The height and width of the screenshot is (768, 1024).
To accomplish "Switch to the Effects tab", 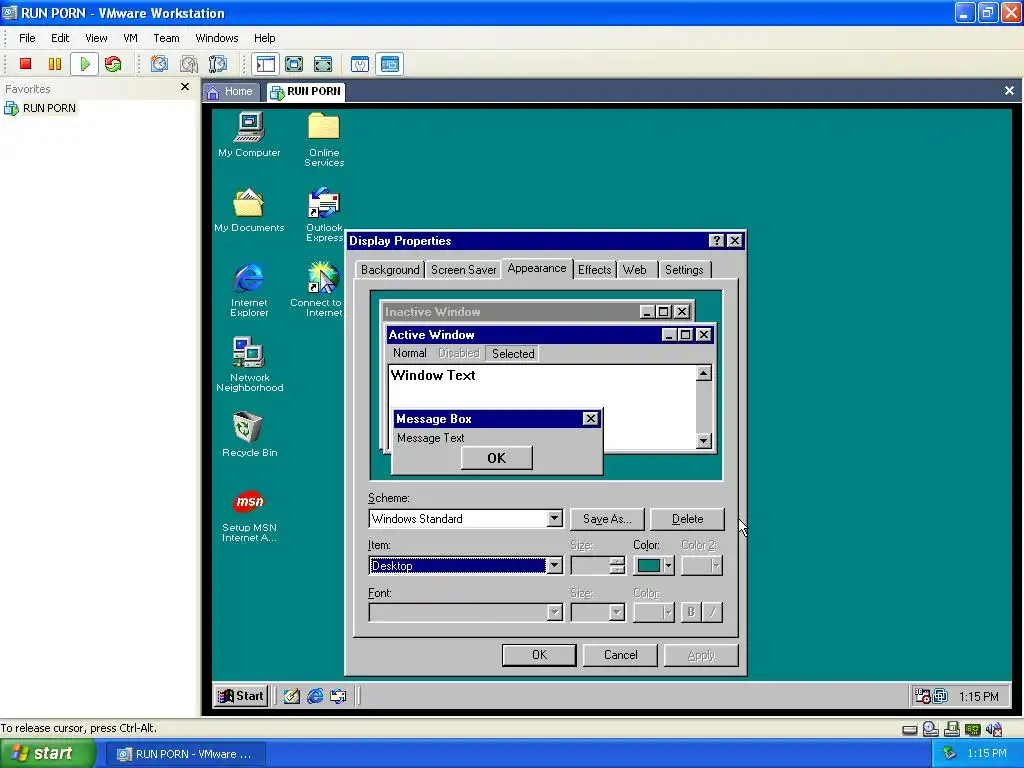I will pos(594,270).
